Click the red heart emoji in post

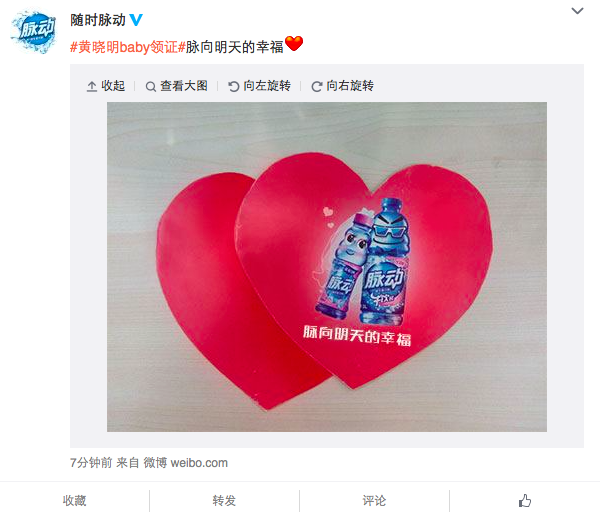294,44
